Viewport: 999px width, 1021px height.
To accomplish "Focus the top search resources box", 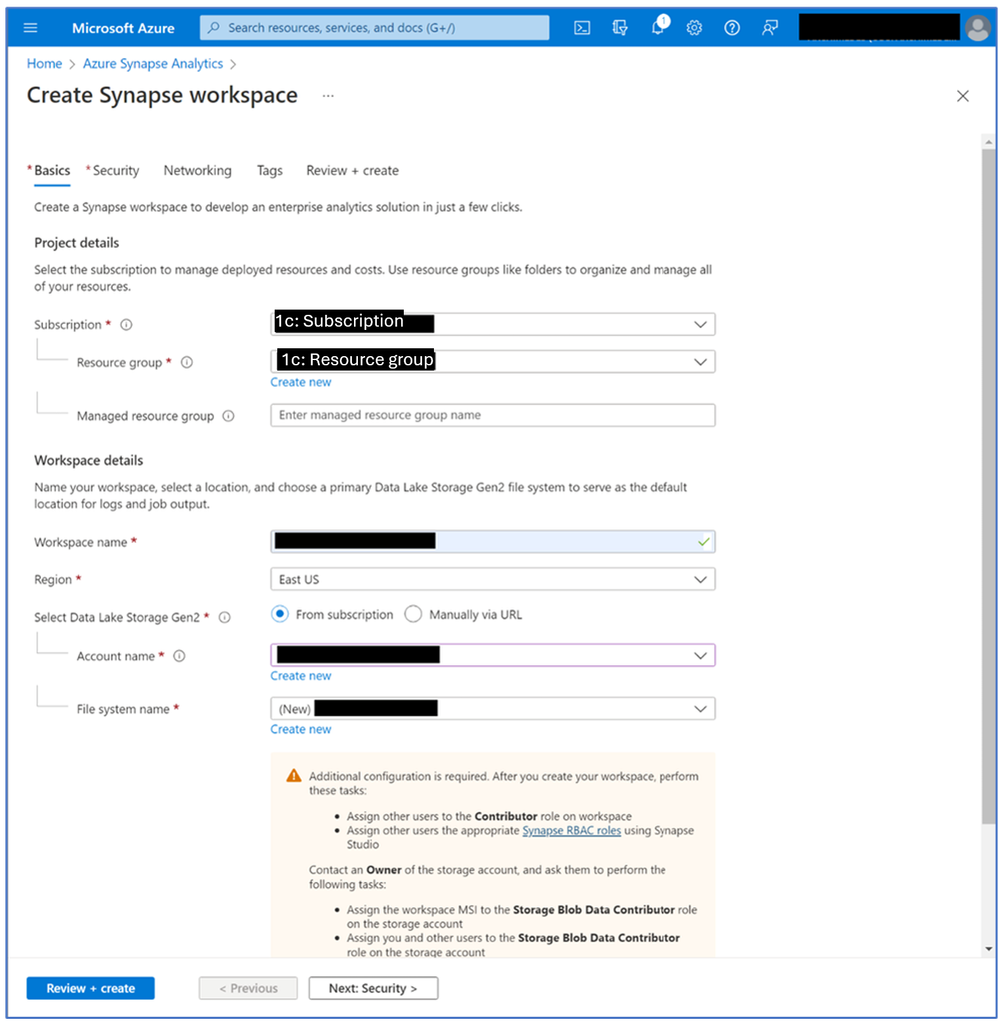I will [374, 28].
